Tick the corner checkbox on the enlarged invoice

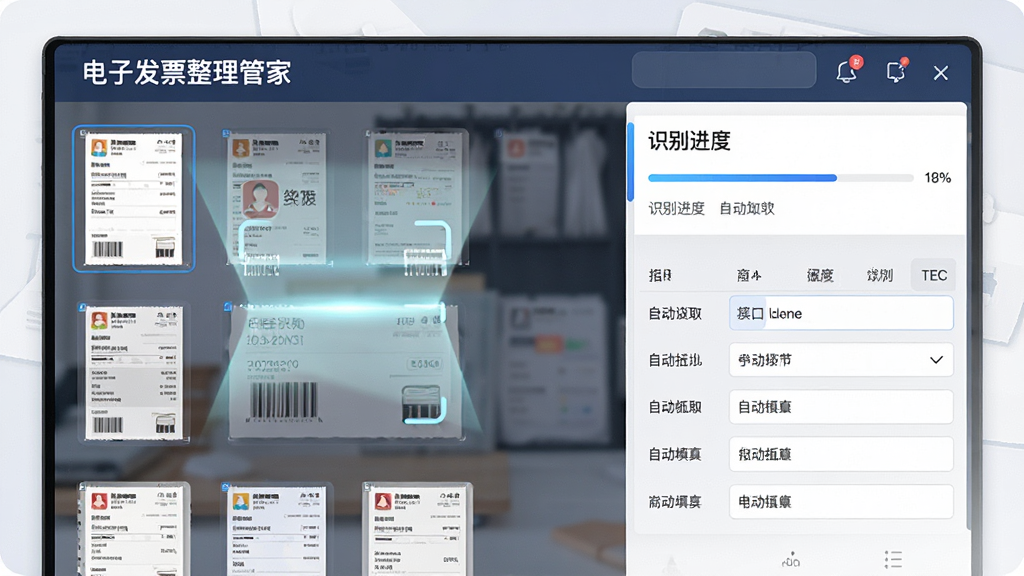pos(228,306)
